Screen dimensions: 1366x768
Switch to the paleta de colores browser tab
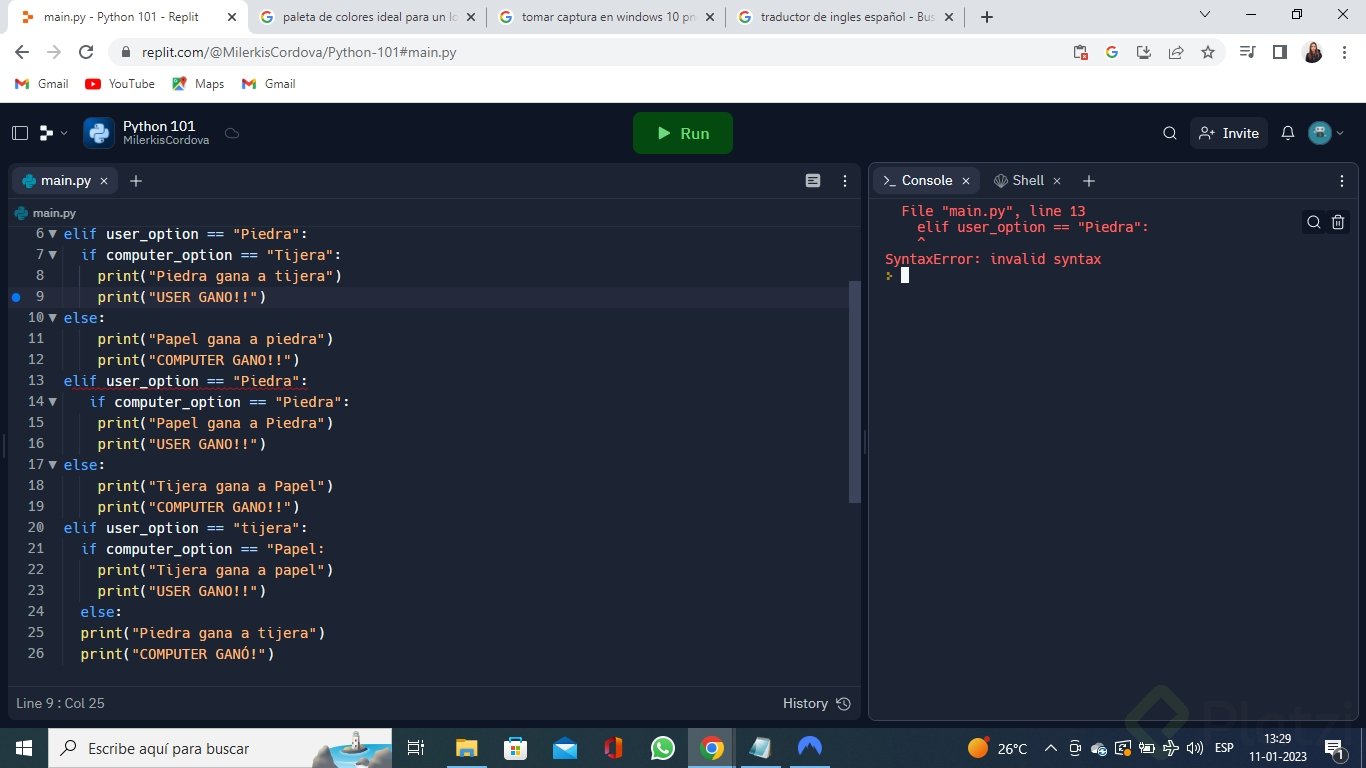tap(368, 17)
